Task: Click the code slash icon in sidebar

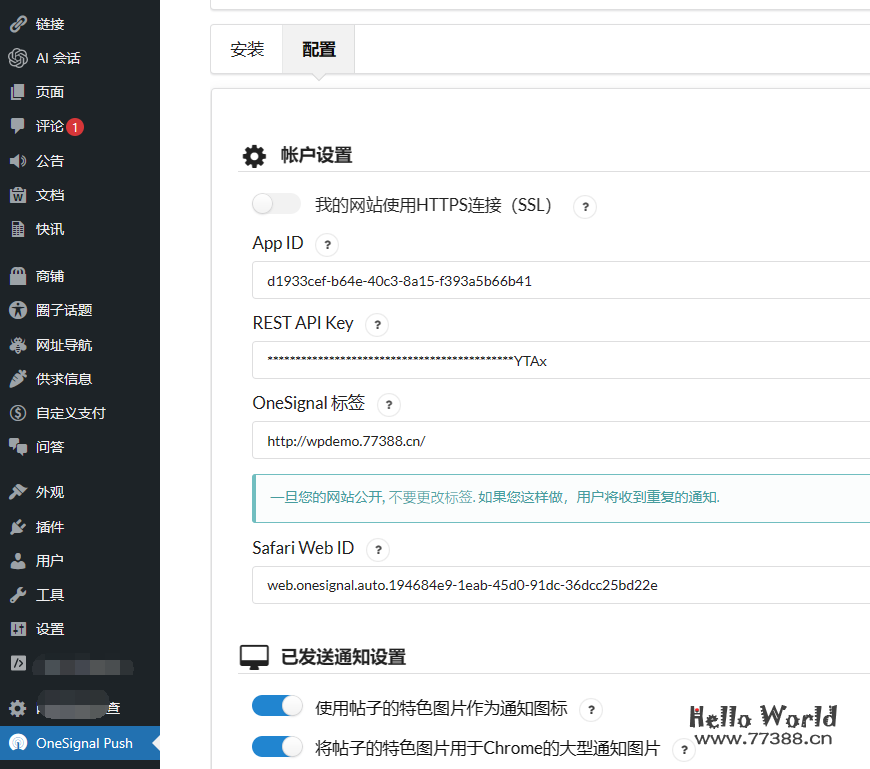Action: coord(18,663)
